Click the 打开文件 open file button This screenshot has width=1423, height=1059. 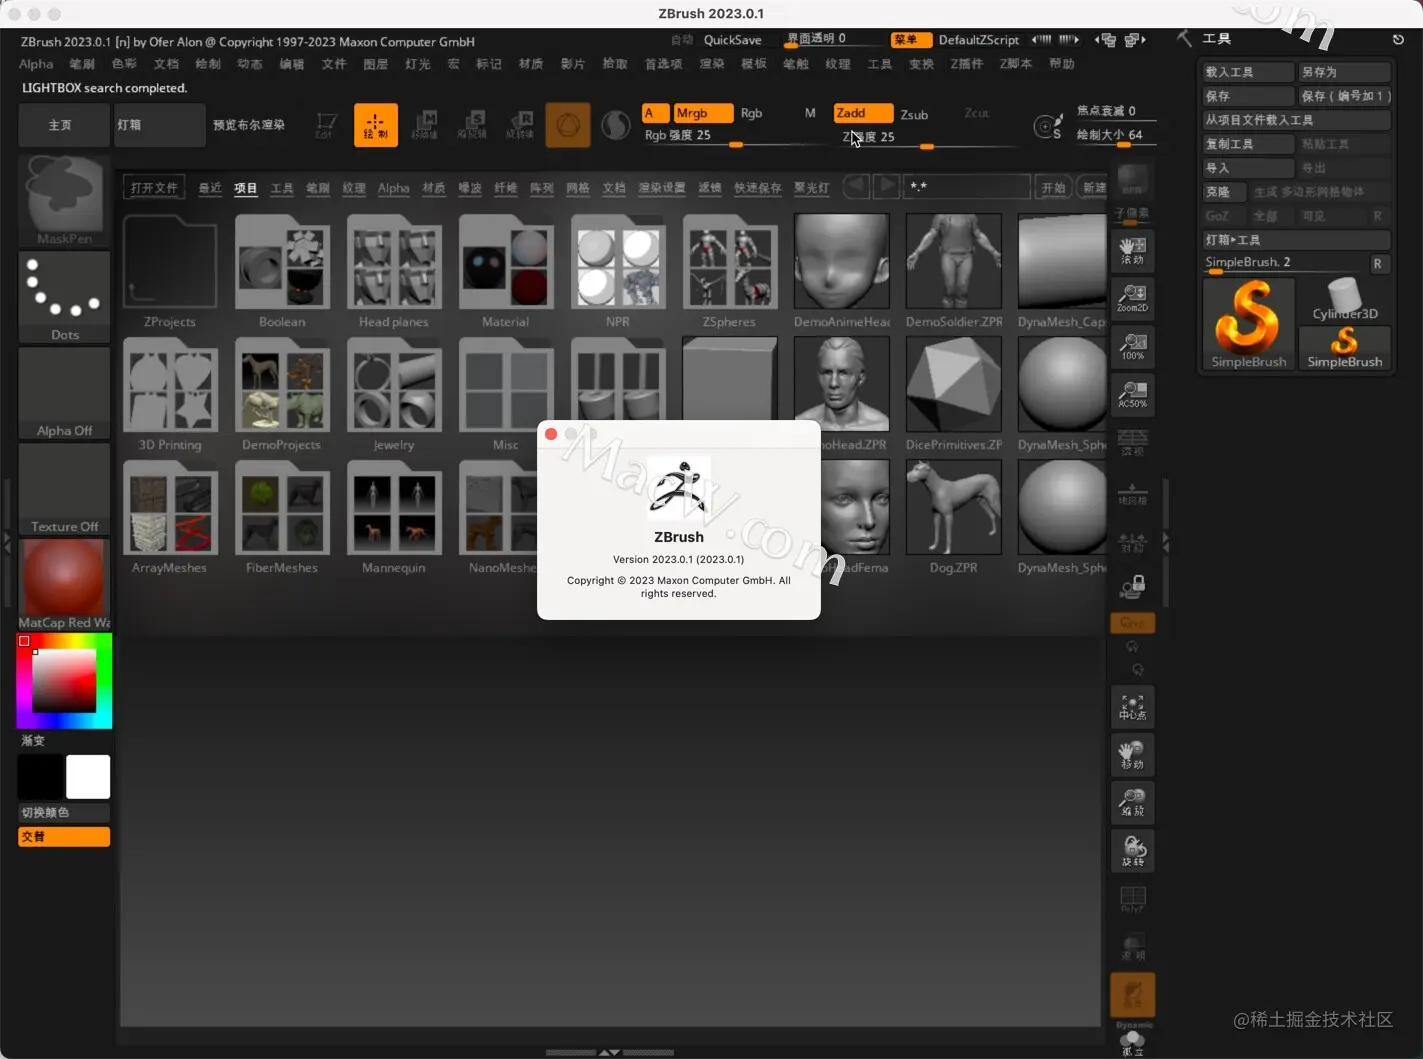point(154,187)
